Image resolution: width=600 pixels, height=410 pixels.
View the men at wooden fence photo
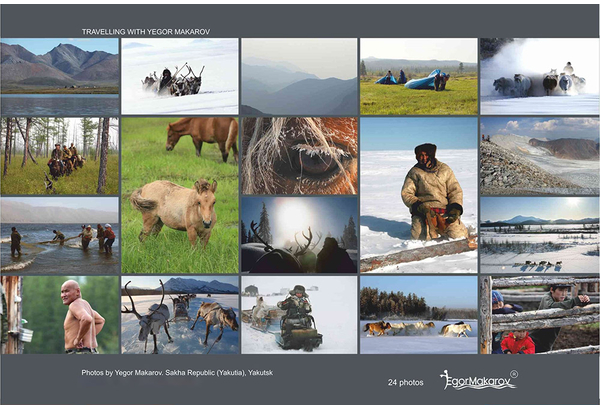[539, 314]
